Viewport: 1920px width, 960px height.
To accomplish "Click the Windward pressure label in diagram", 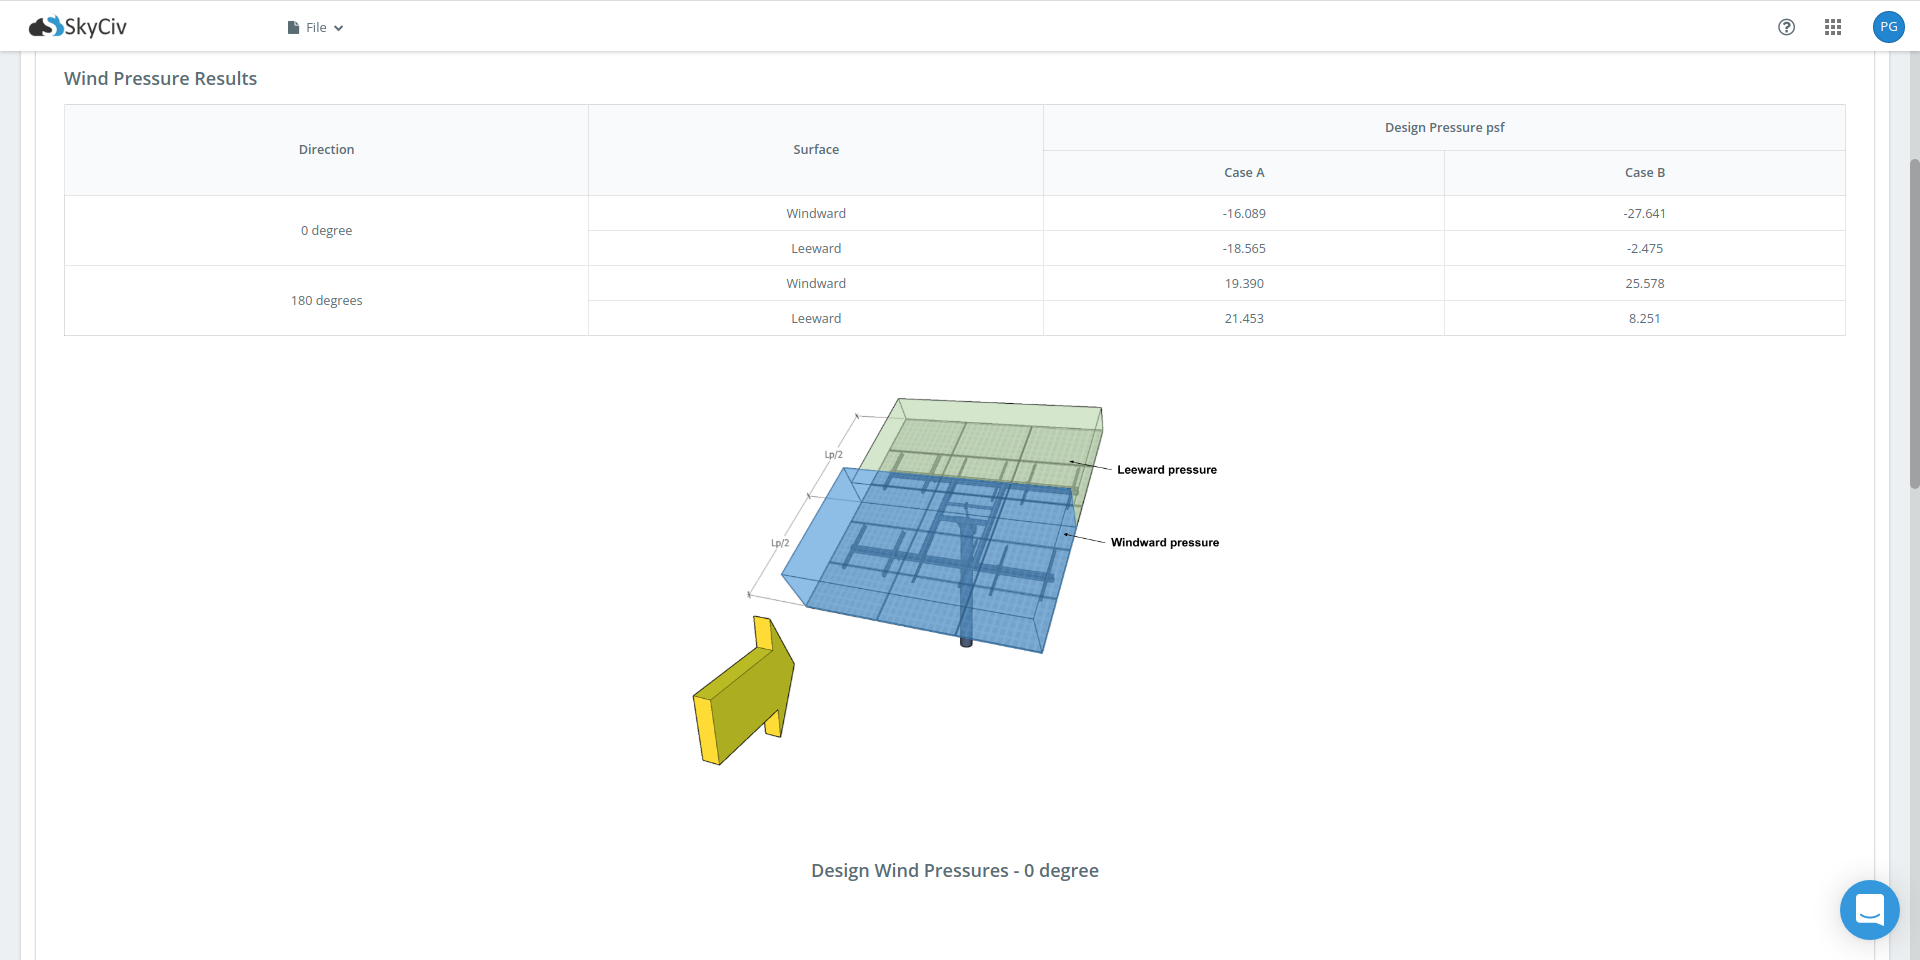I will pos(1164,543).
